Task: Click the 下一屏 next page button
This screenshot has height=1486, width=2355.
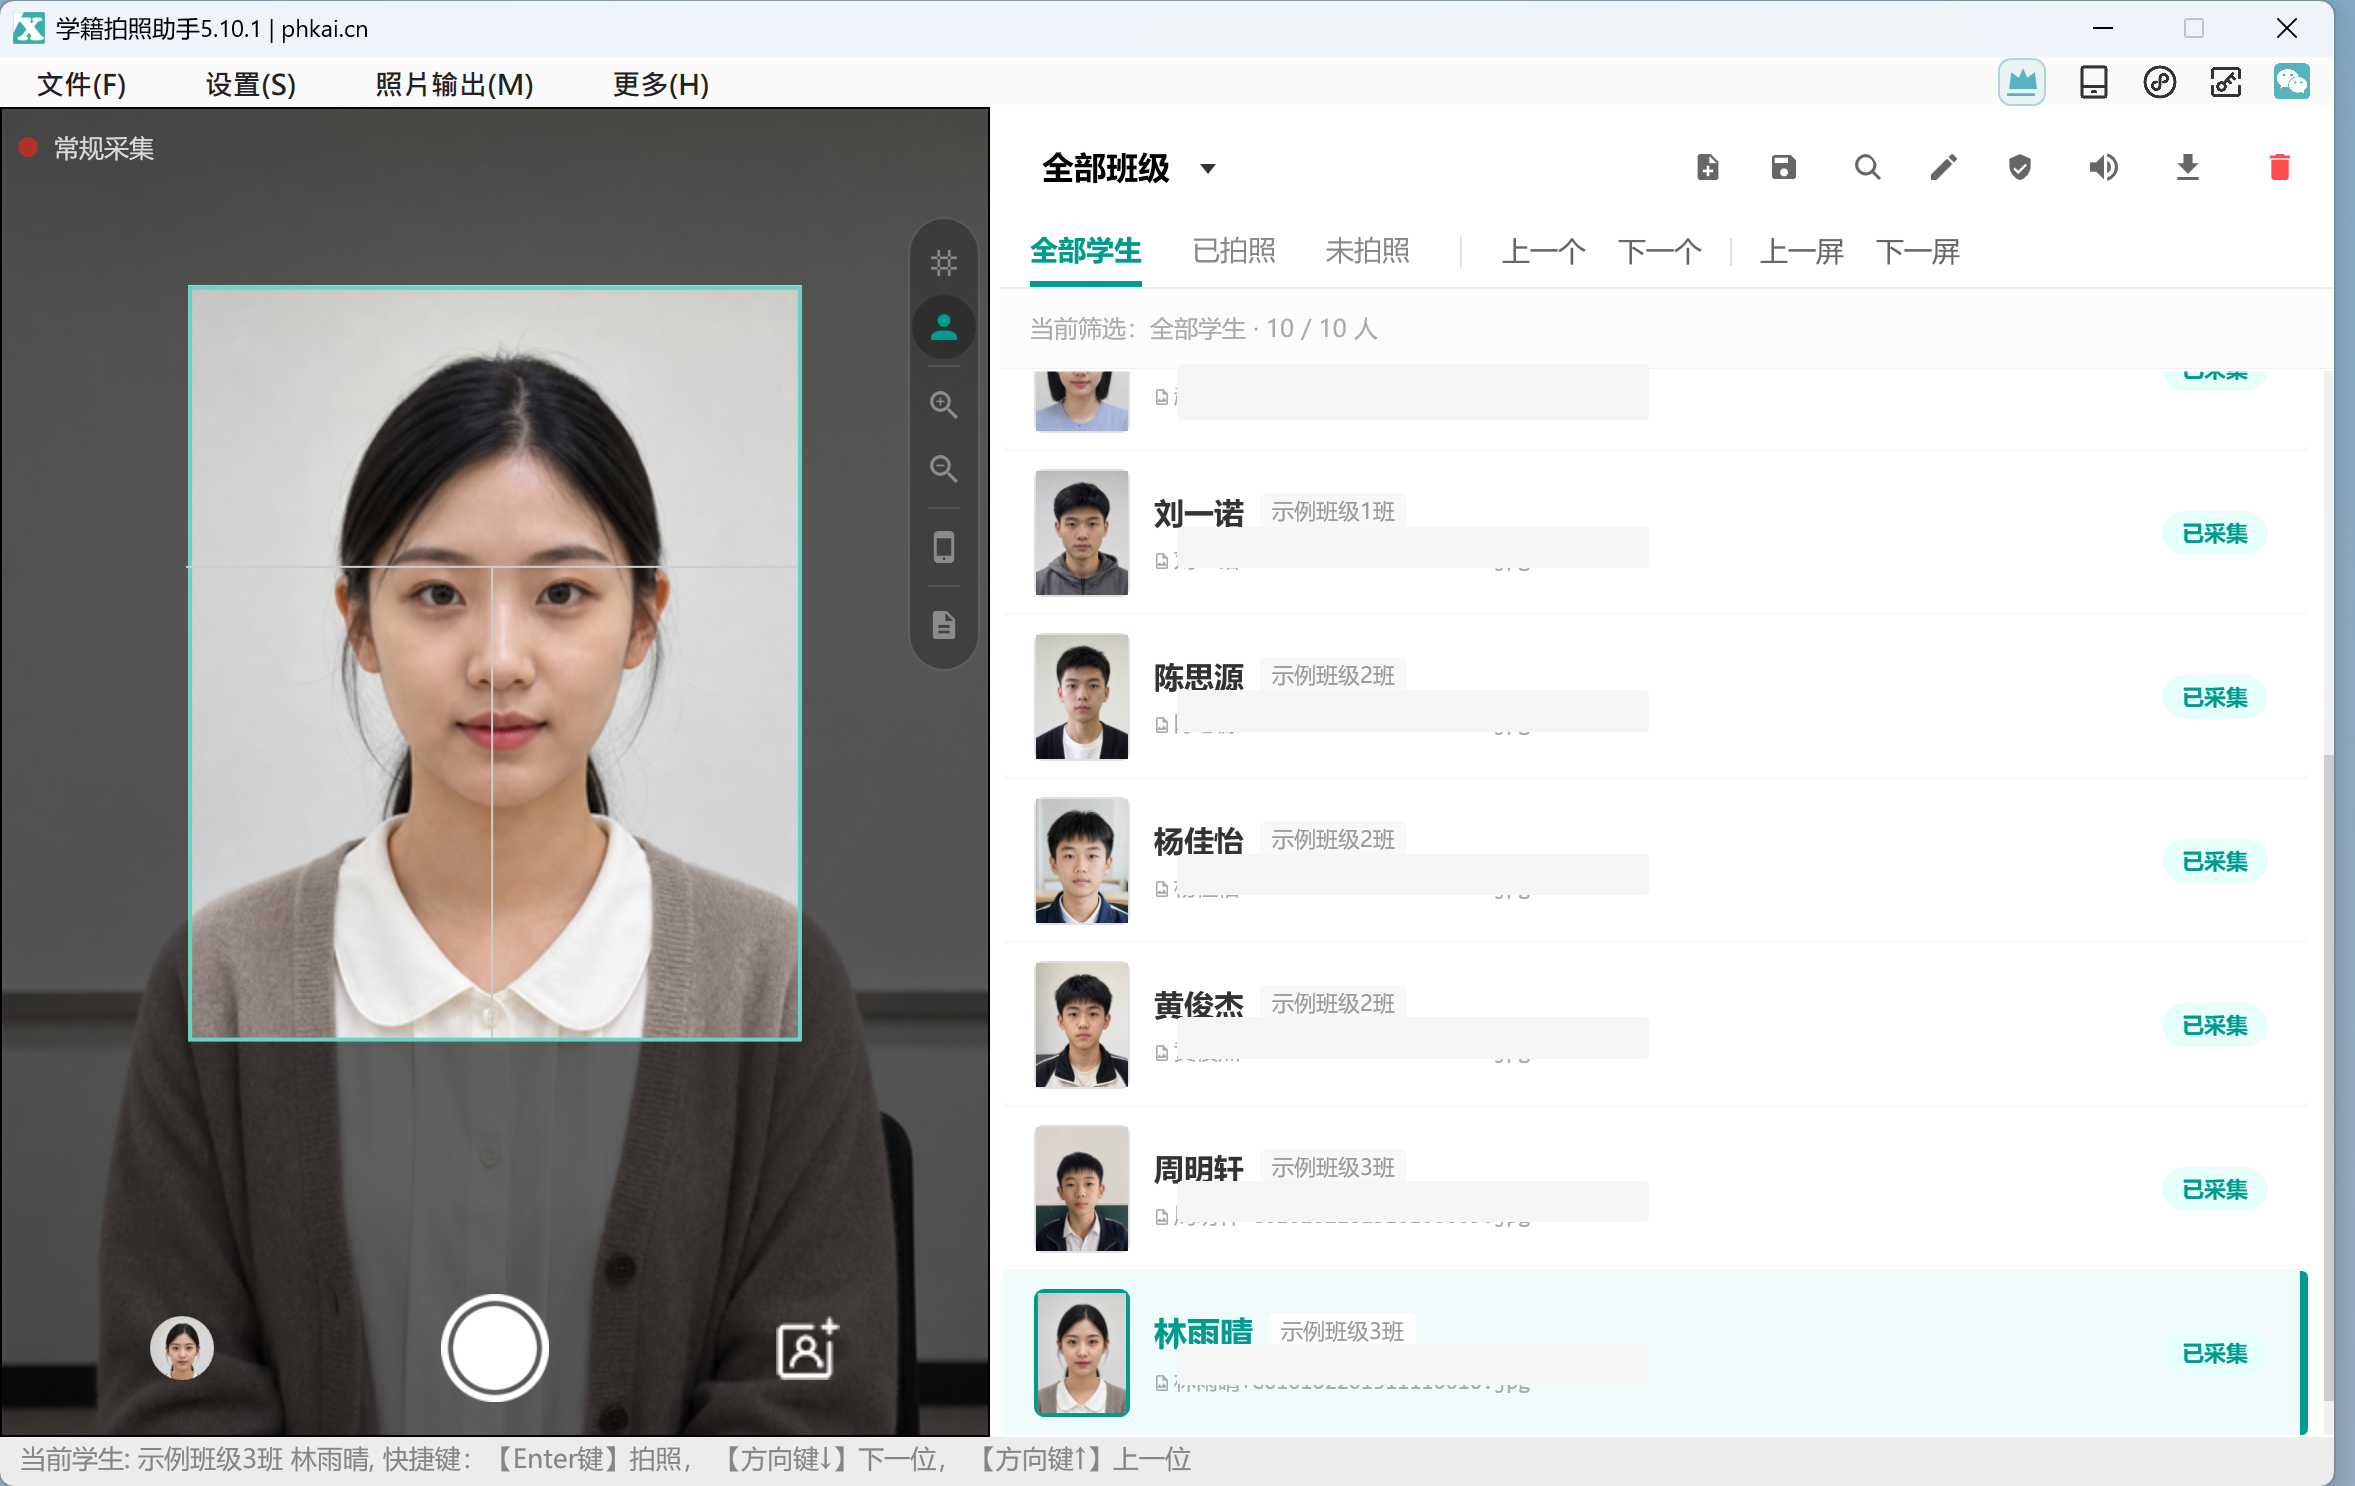Action: (1918, 251)
